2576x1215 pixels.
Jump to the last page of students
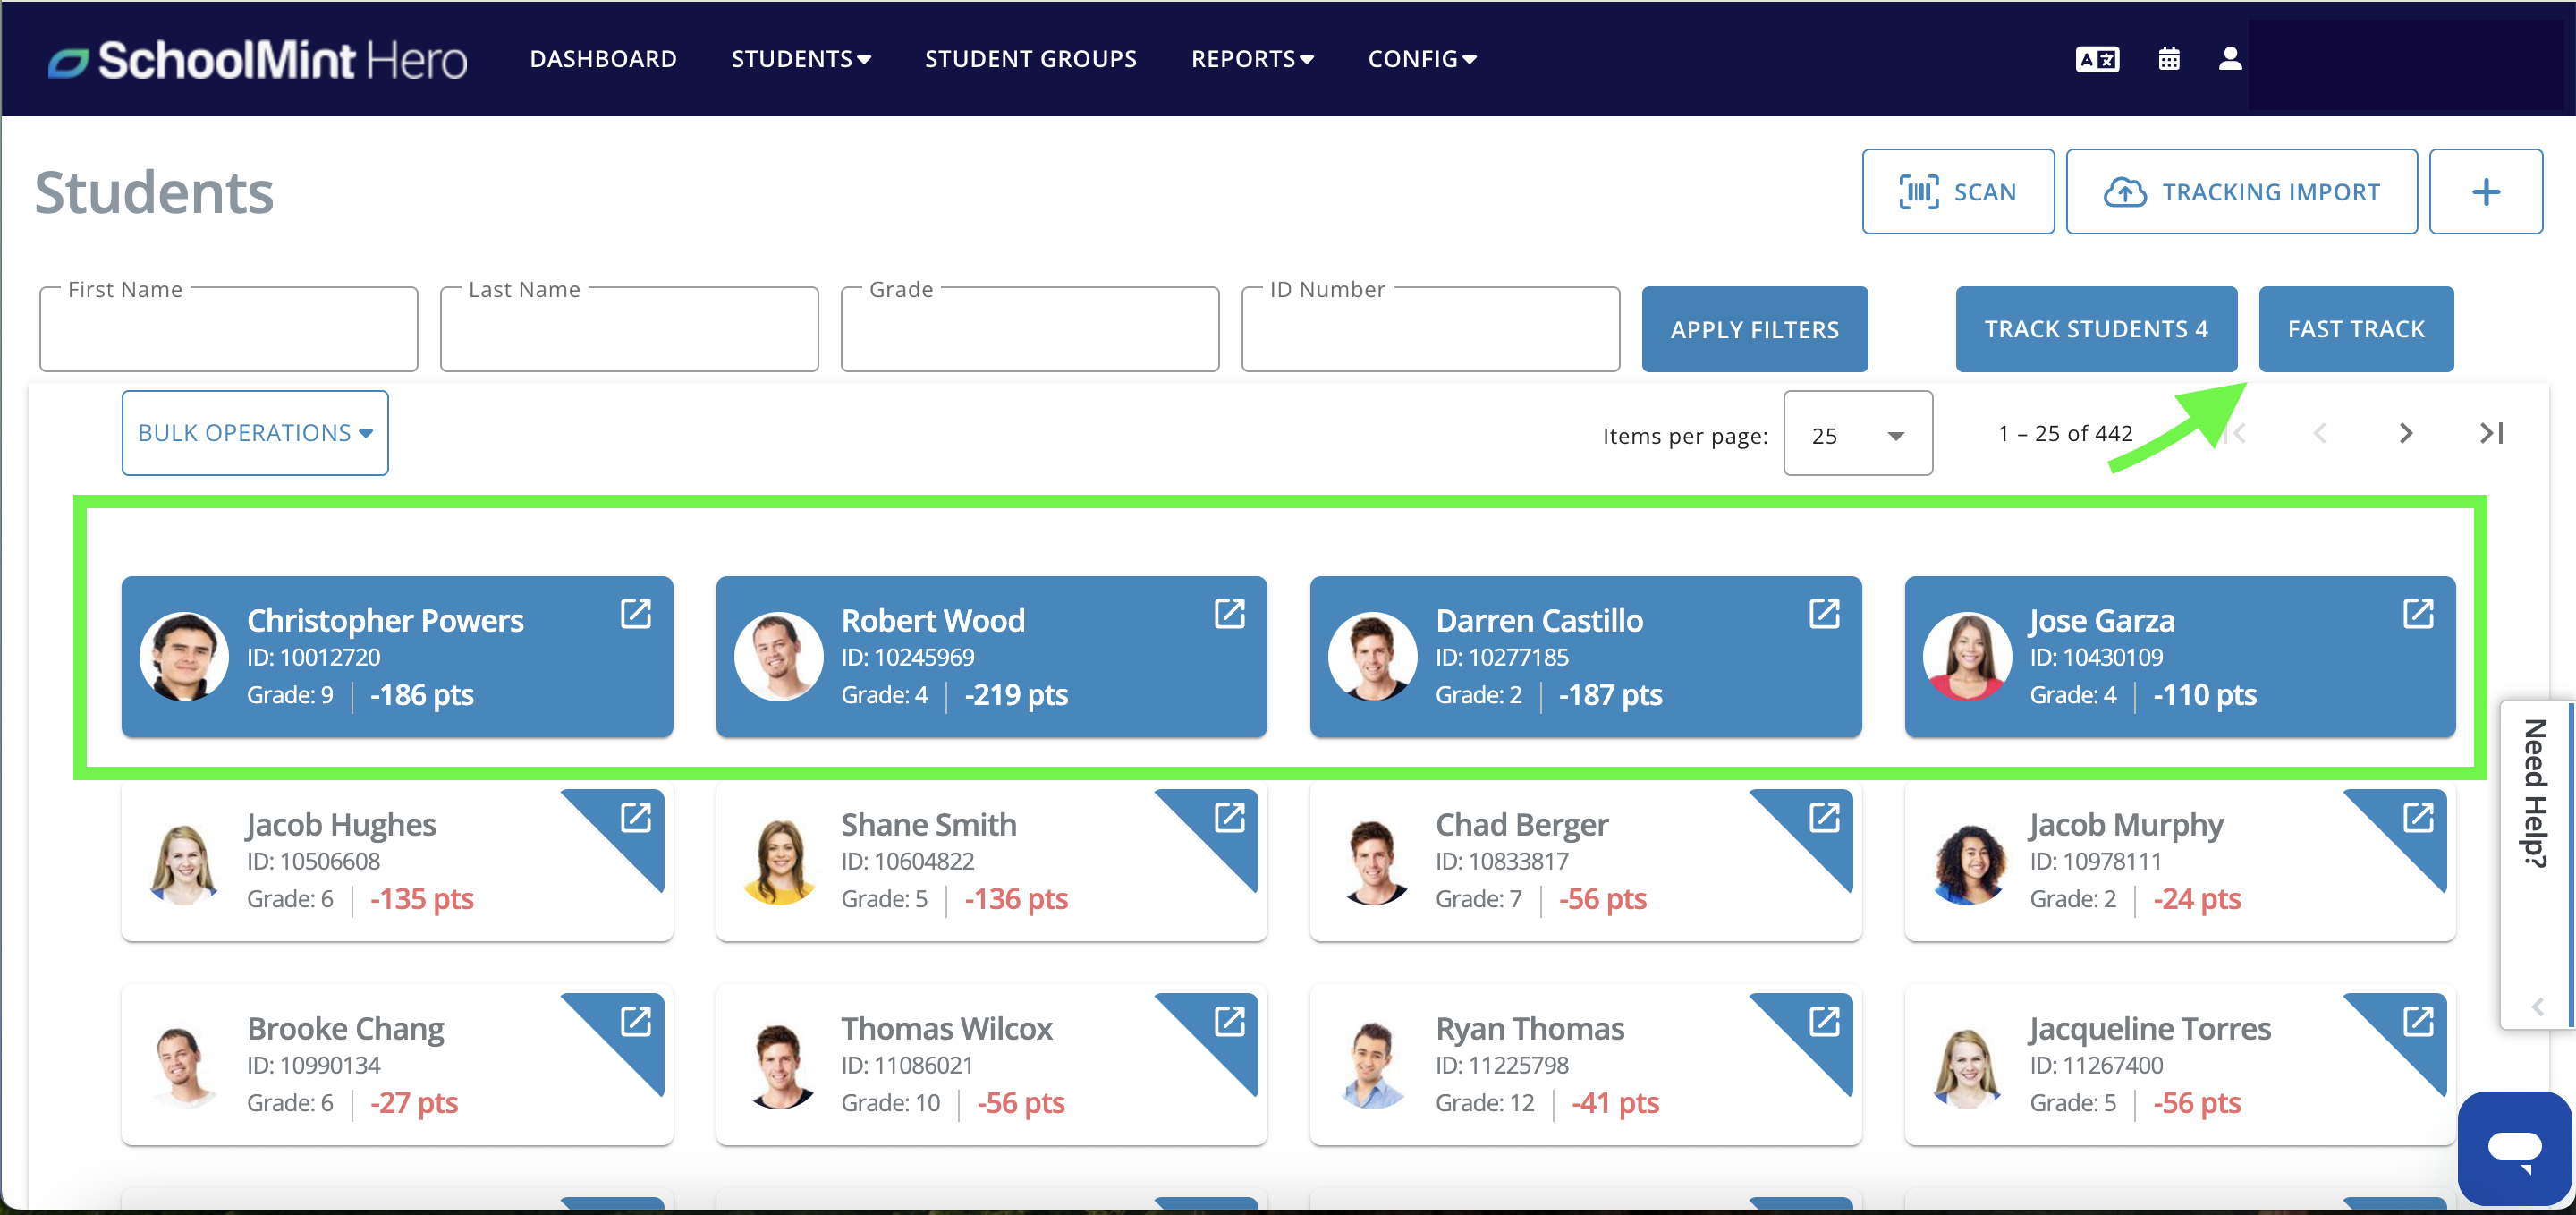click(x=2490, y=433)
